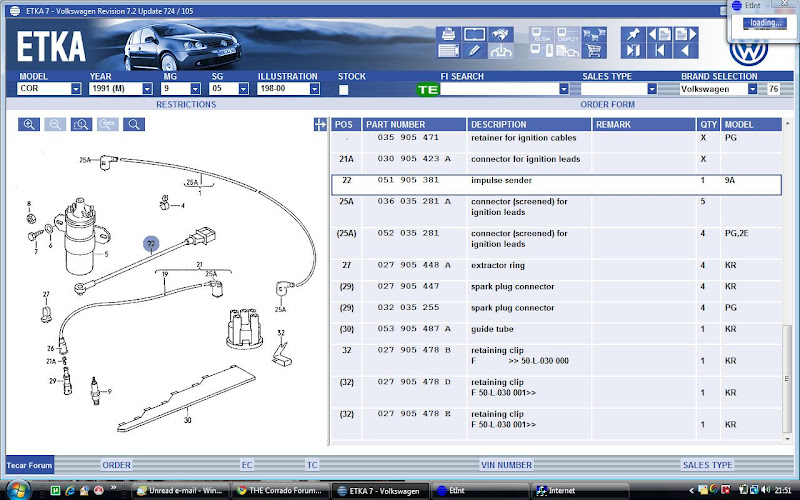Click the shopping cart icon
Viewport: 800px width, 500px height.
[x=593, y=50]
